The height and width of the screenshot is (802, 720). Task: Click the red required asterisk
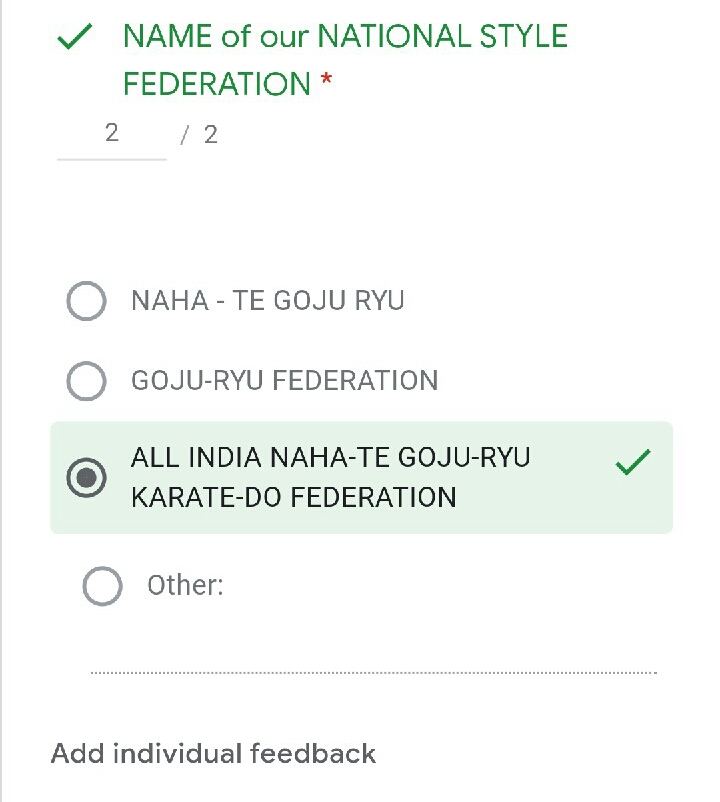[x=326, y=85]
